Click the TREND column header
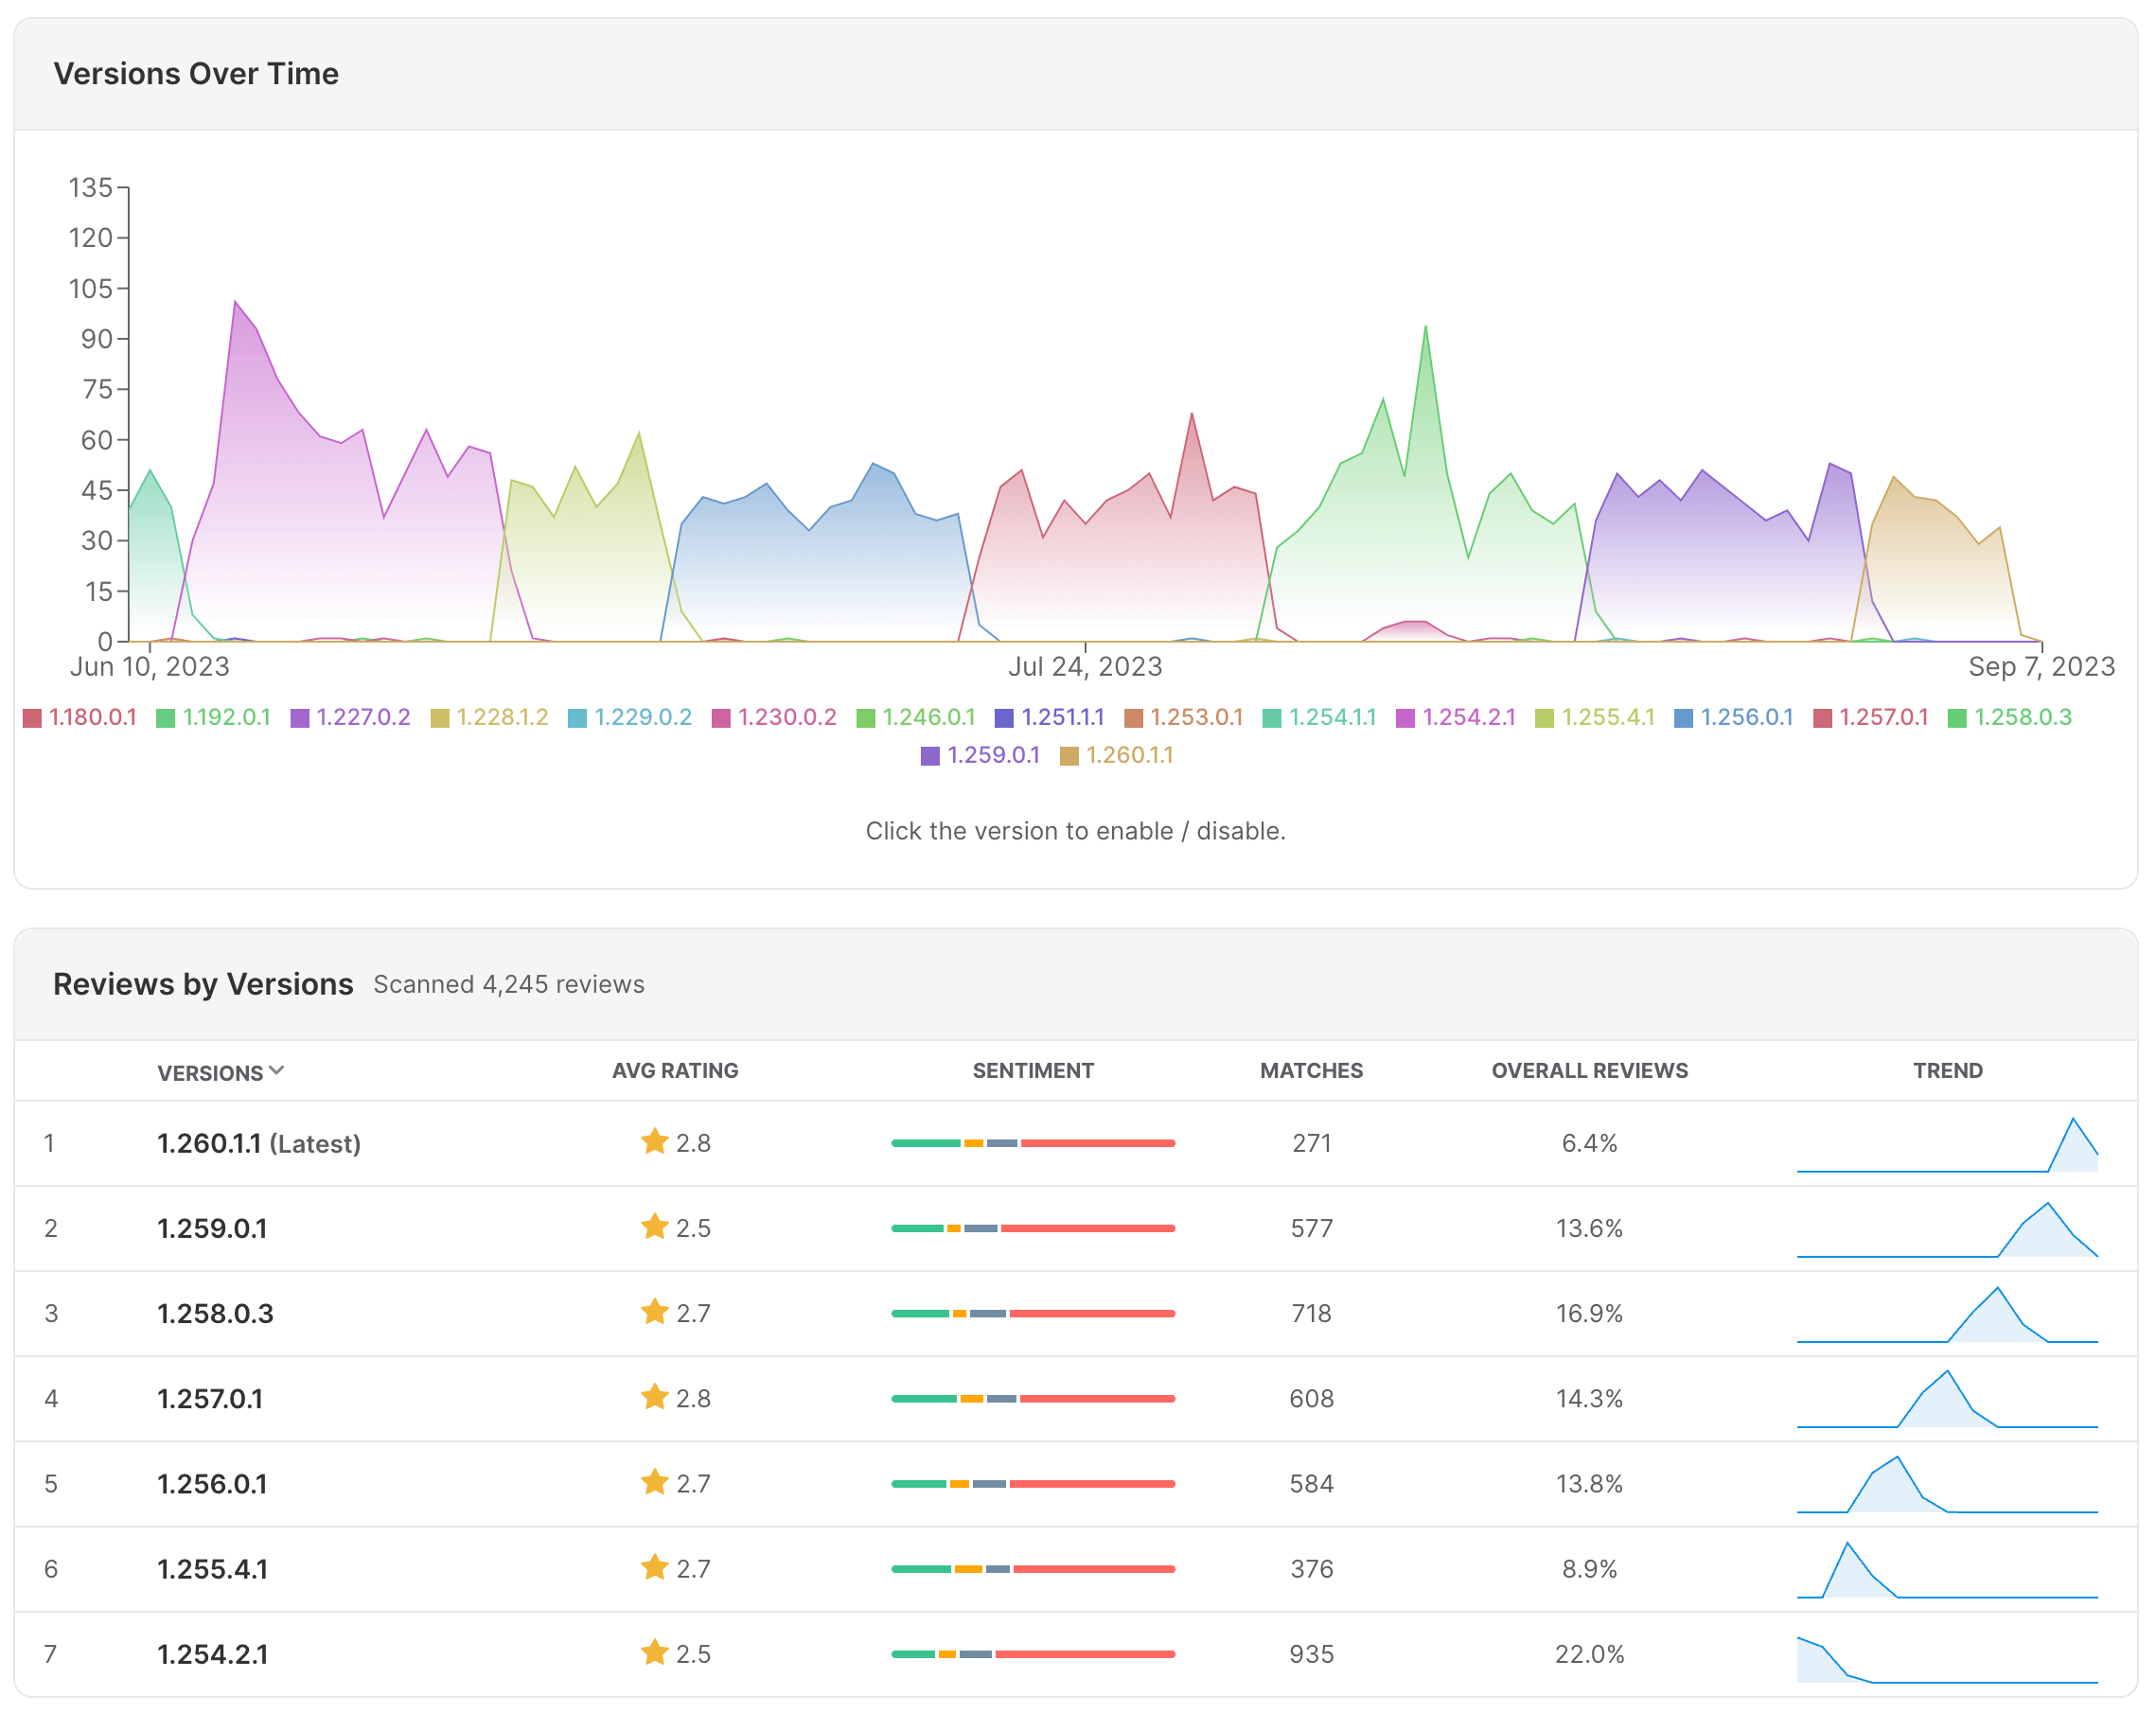 [x=1947, y=1070]
